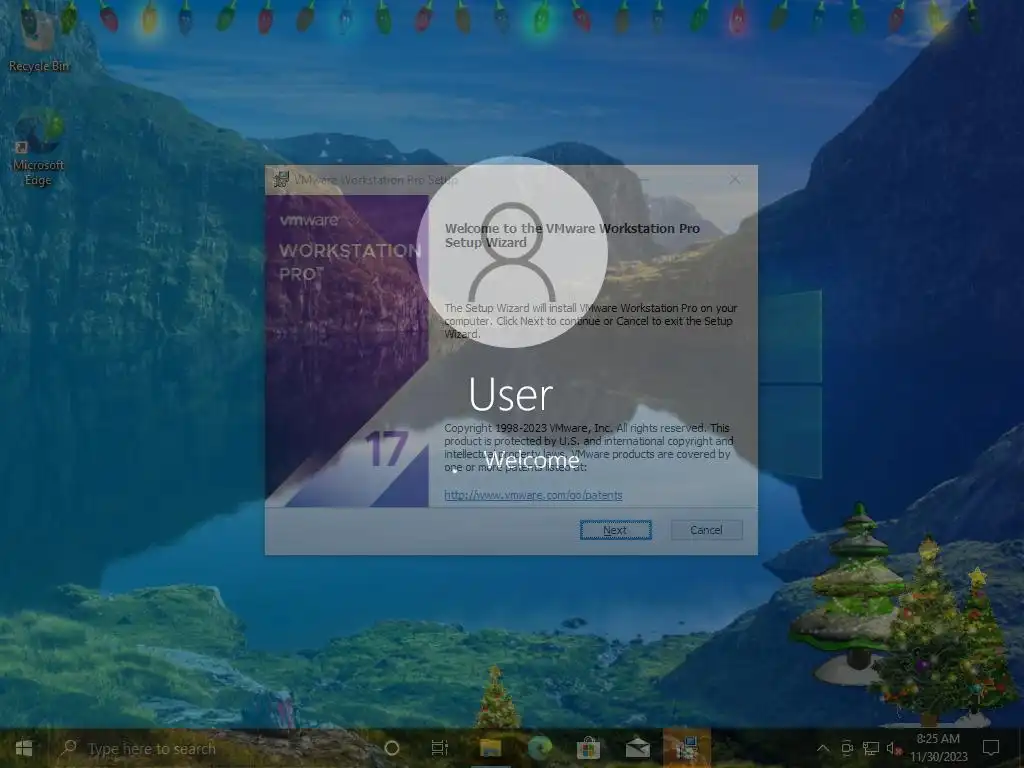This screenshot has height=768, width=1024.
Task: Open Microsoft Store from the taskbar
Action: (588, 748)
